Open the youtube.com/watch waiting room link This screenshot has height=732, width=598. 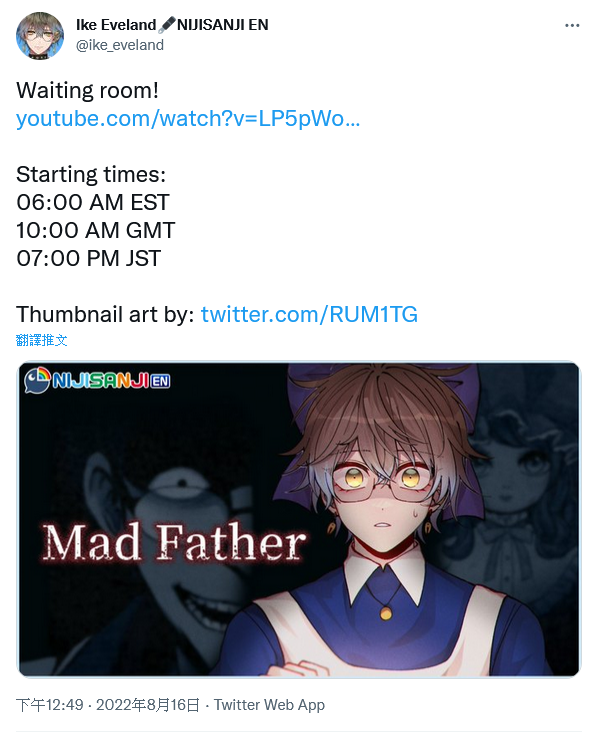(x=188, y=119)
